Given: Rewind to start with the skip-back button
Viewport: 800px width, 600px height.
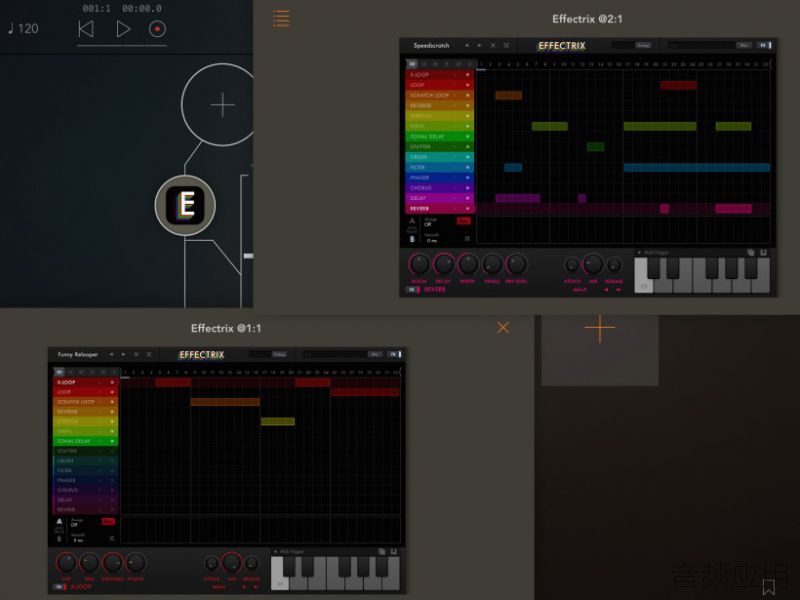Looking at the screenshot, I should pos(86,29).
